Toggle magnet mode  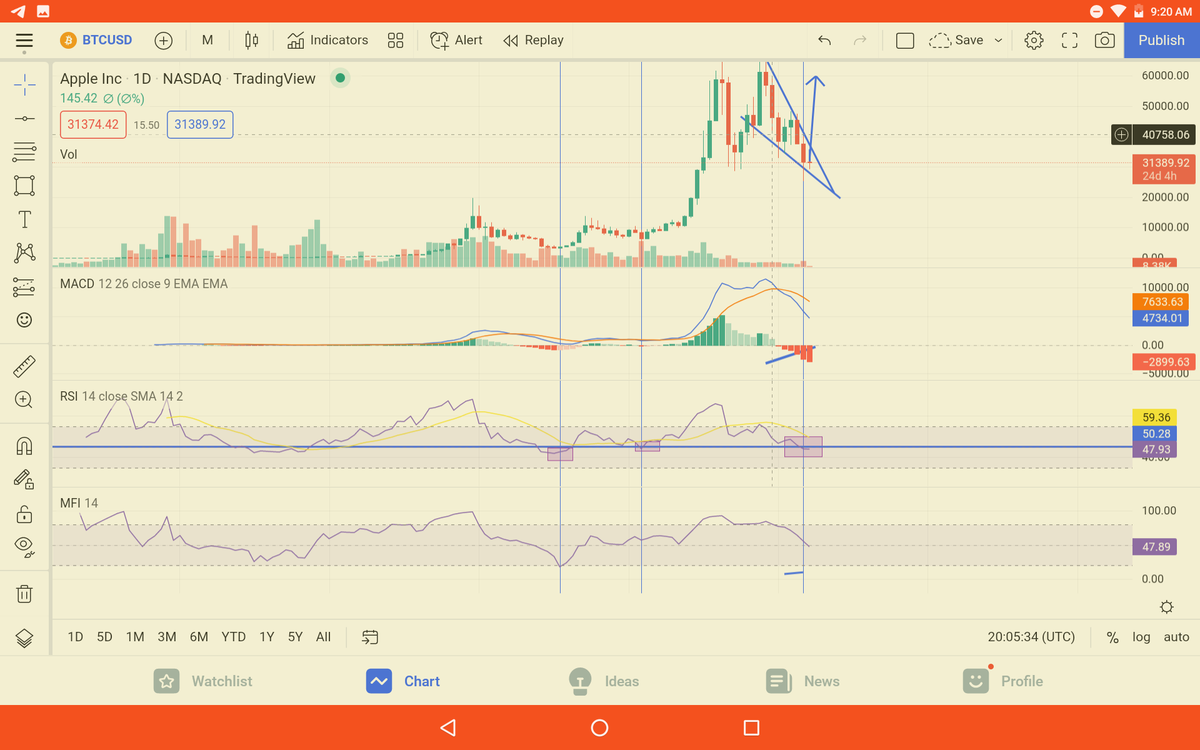coord(25,445)
